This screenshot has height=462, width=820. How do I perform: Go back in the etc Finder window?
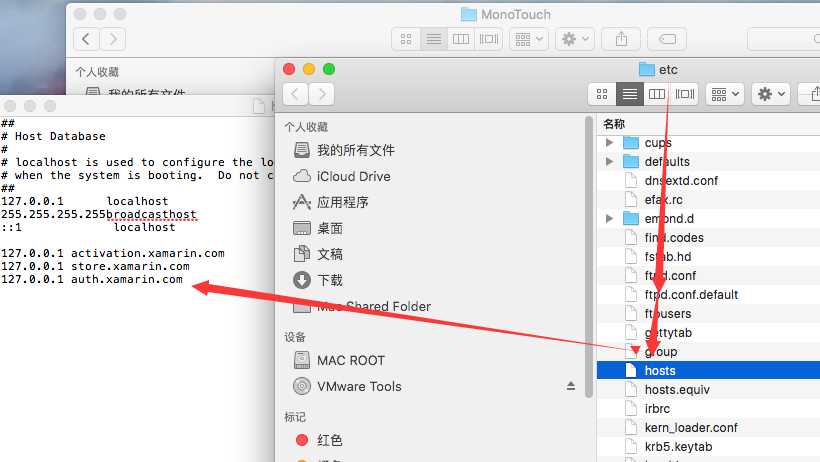(x=295, y=94)
